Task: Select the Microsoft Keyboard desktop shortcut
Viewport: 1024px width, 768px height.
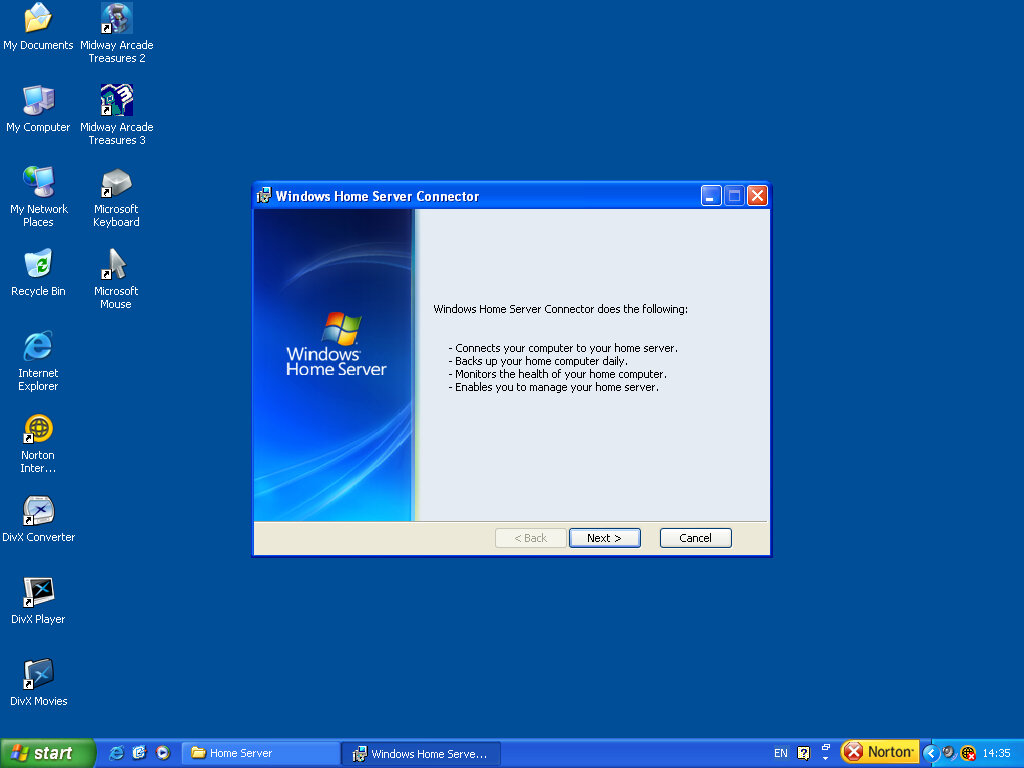Action: [x=116, y=183]
